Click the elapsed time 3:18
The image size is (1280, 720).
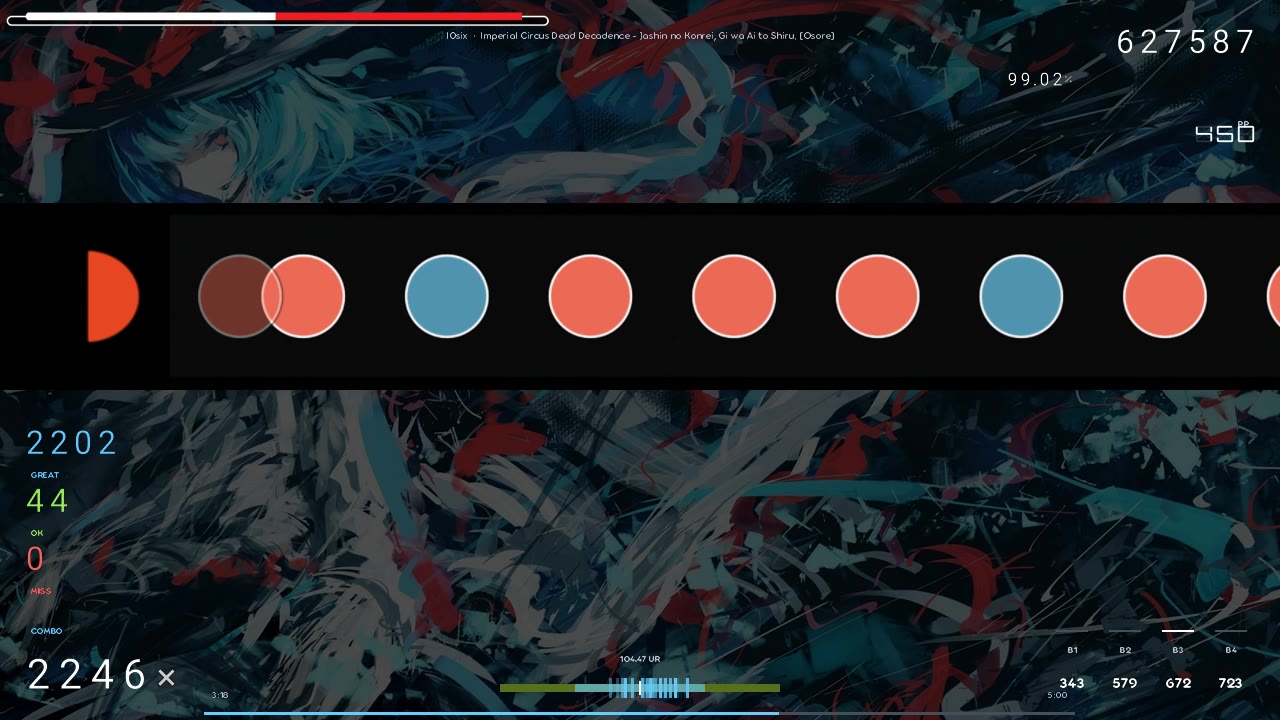point(220,695)
